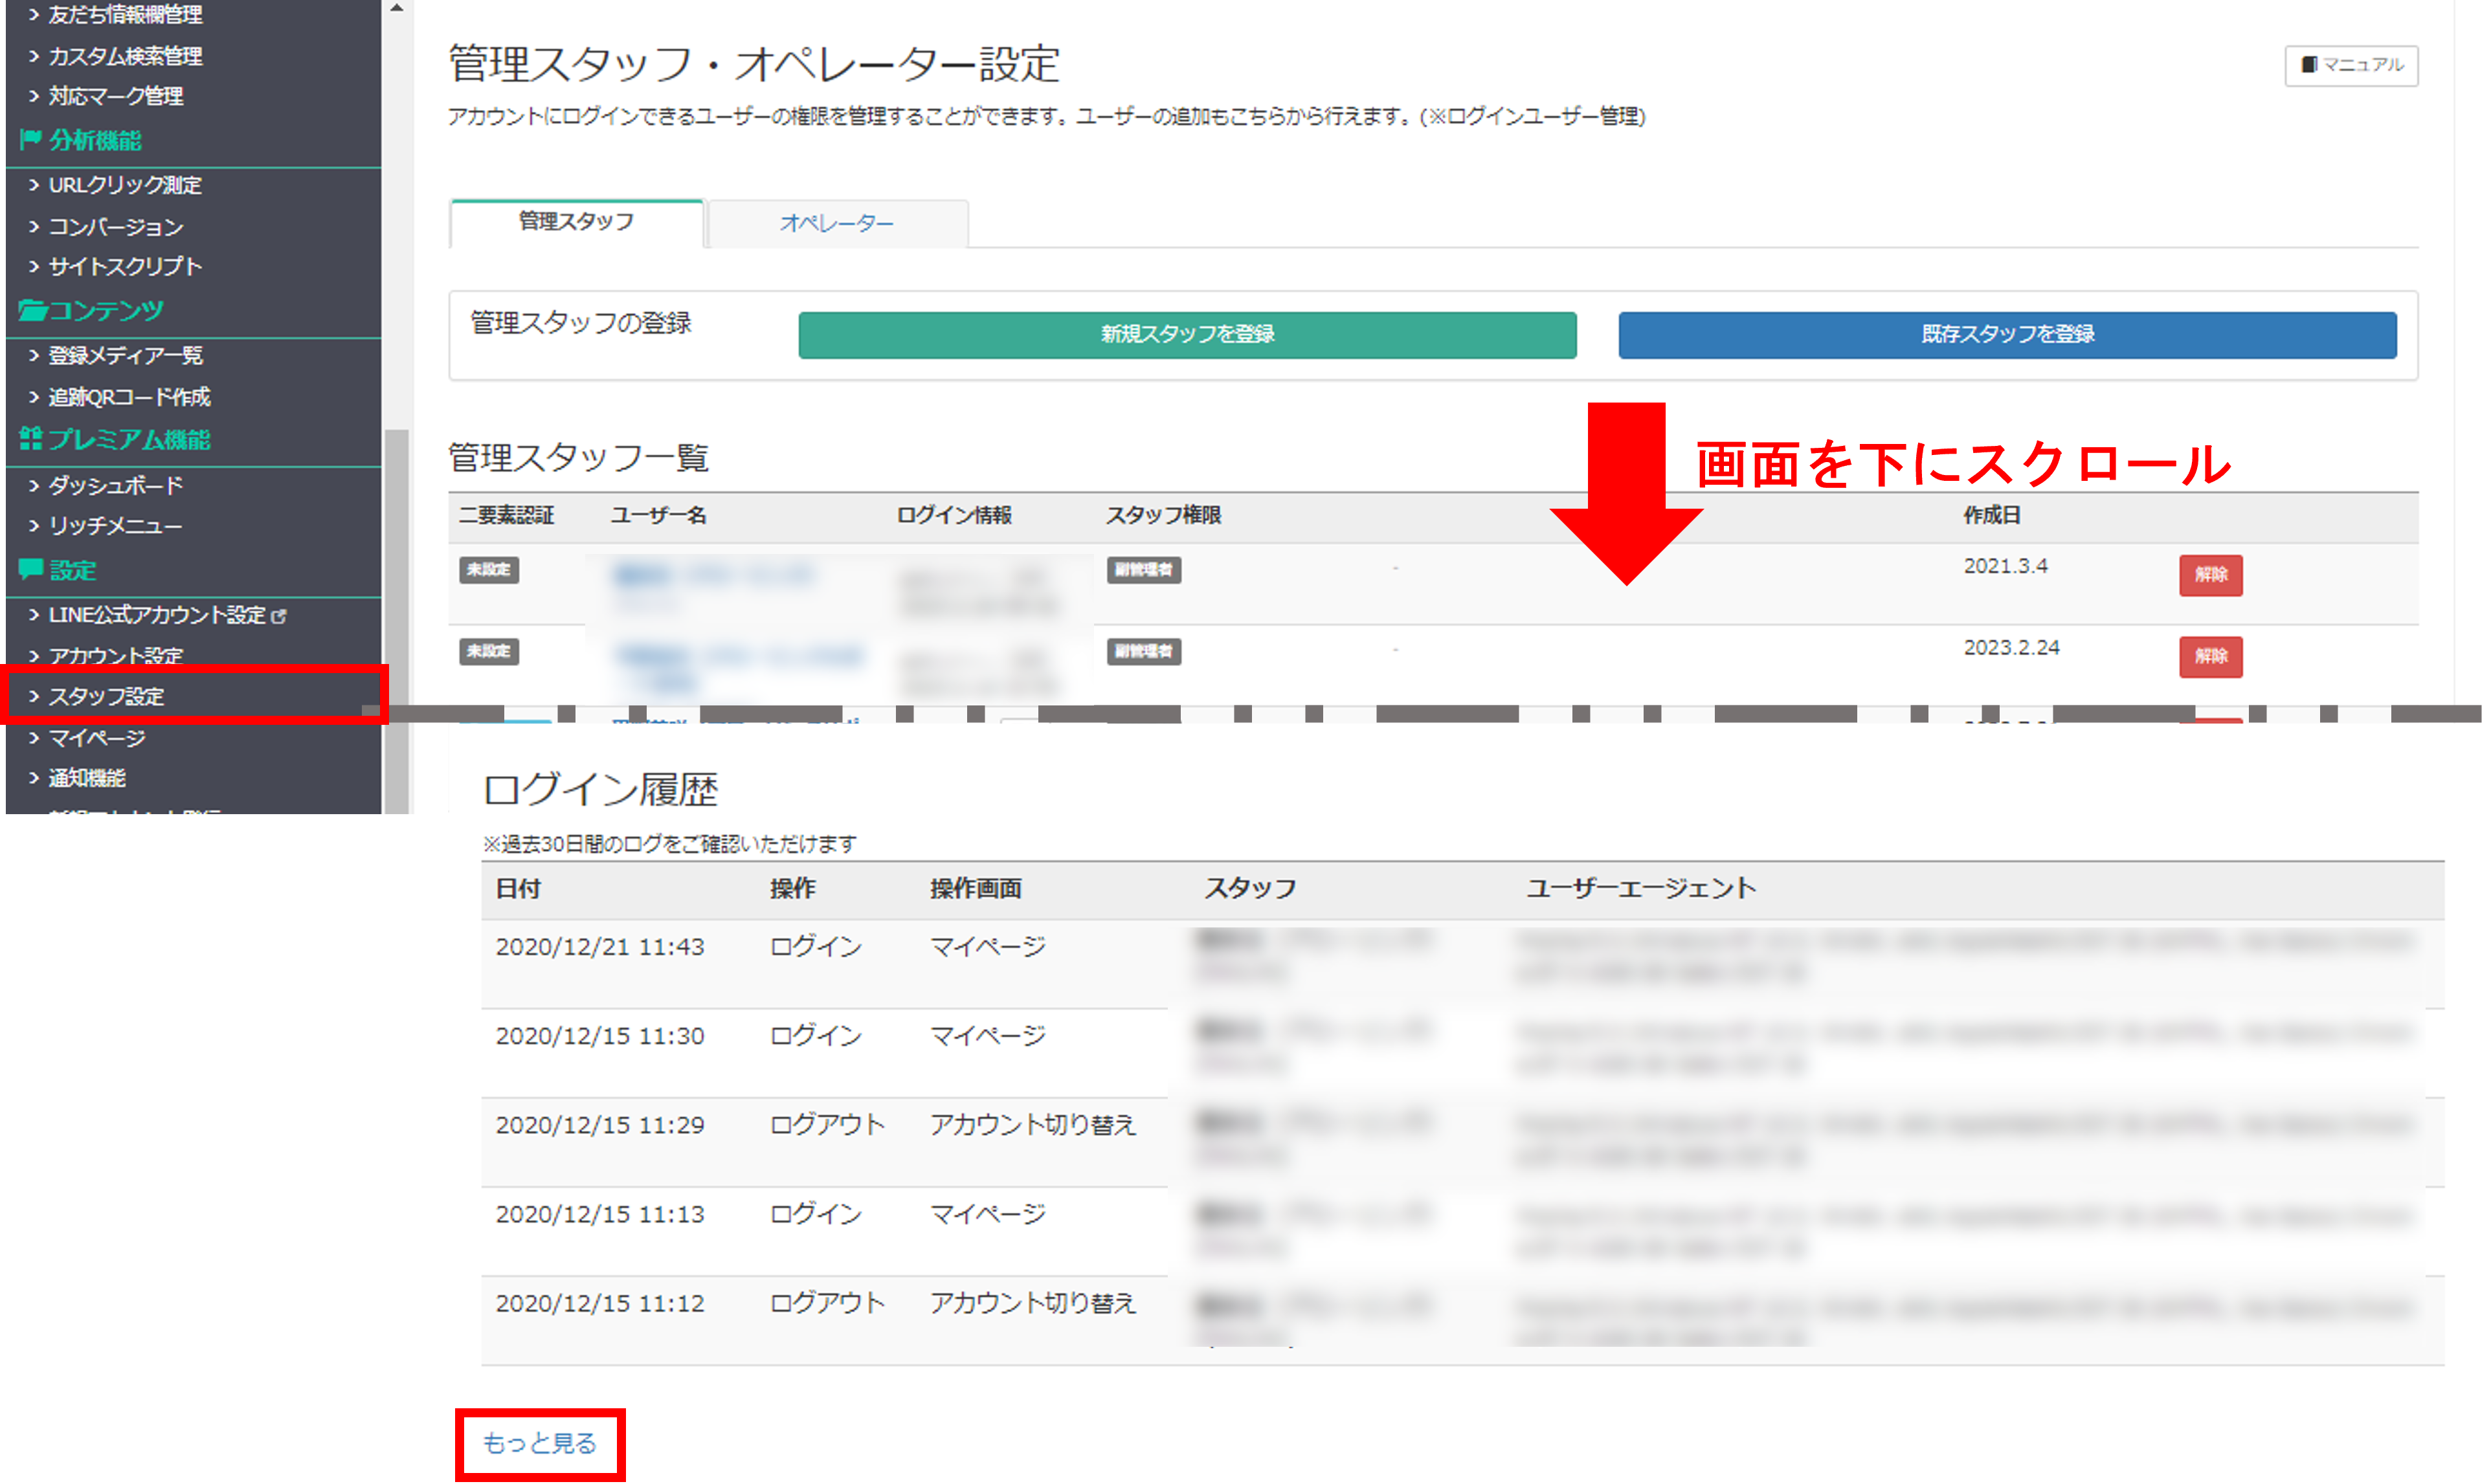Image resolution: width=2491 pixels, height=1484 pixels.
Task: Click the 2020/12/15 11:12 login history date
Action: click(x=601, y=1304)
